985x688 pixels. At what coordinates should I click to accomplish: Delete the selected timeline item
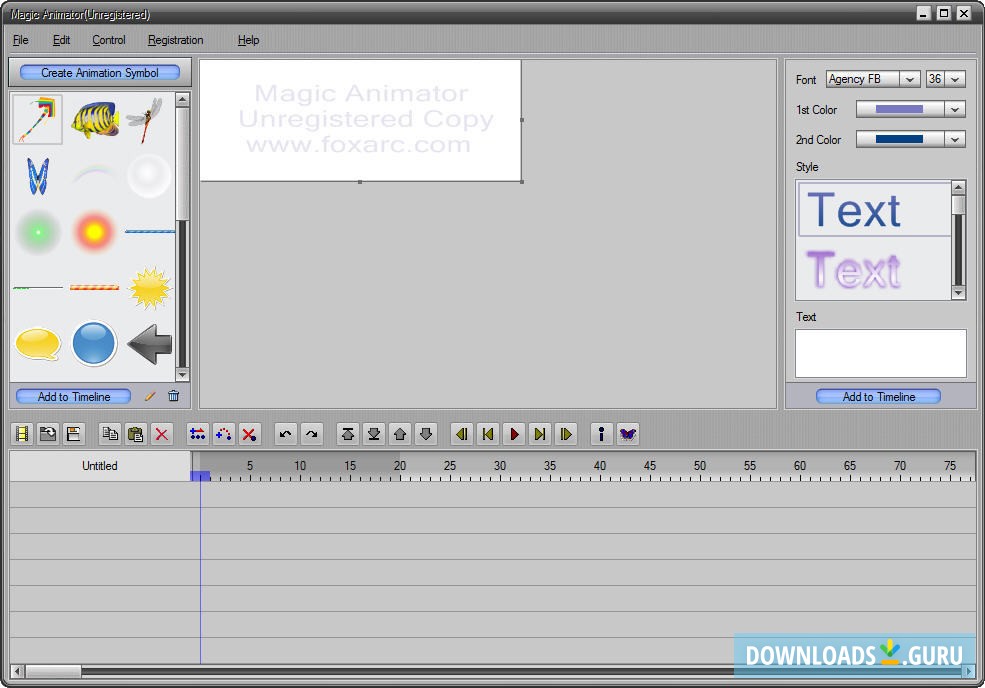click(x=160, y=434)
